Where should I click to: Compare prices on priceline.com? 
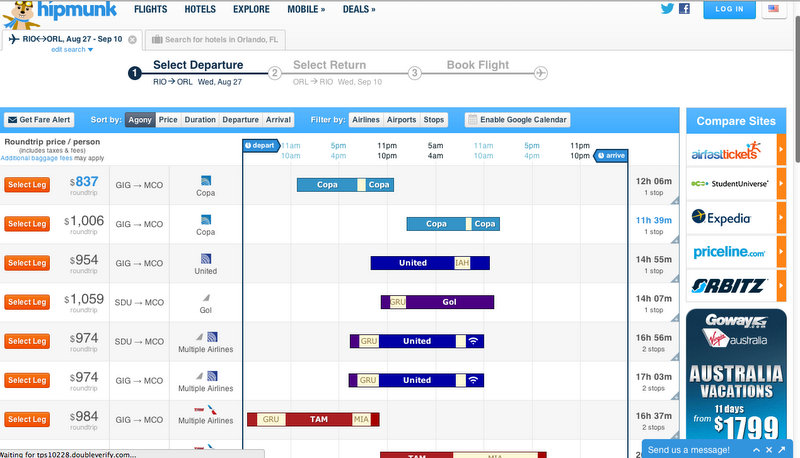[x=736, y=251]
